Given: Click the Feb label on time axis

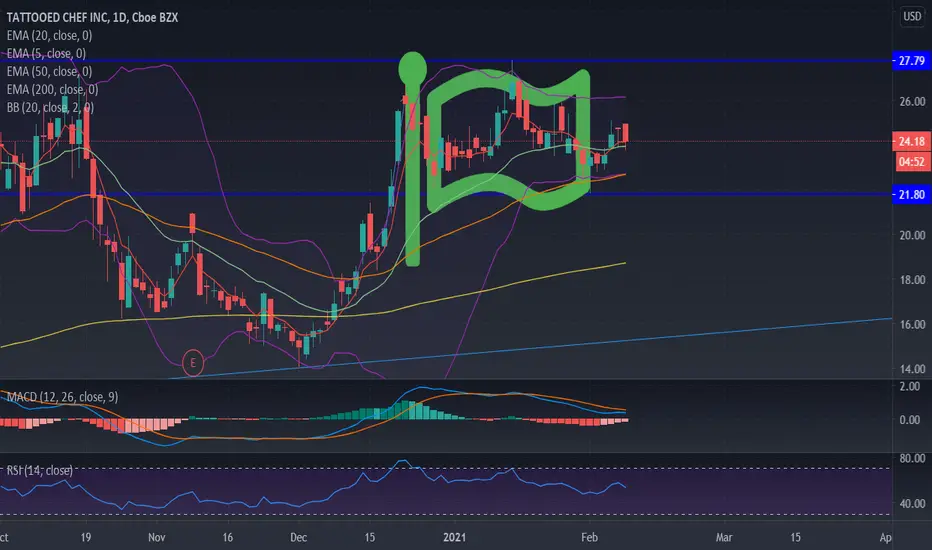Looking at the screenshot, I should (589, 538).
